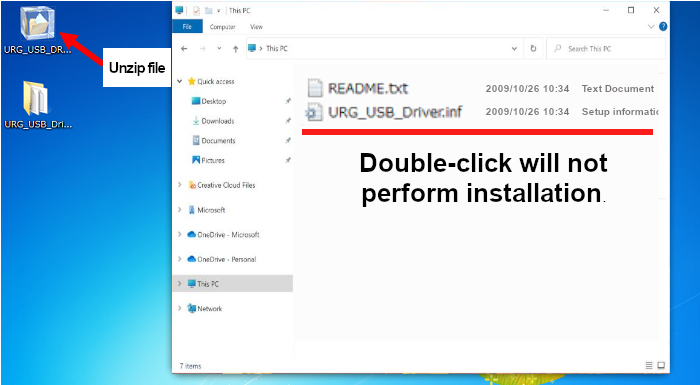Open the recent locations dropdown arrow

[x=219, y=49]
